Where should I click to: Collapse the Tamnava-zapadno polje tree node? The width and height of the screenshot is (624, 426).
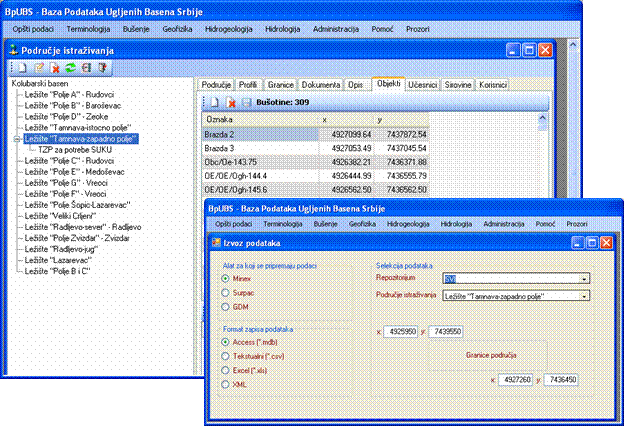pyautogui.click(x=17, y=139)
